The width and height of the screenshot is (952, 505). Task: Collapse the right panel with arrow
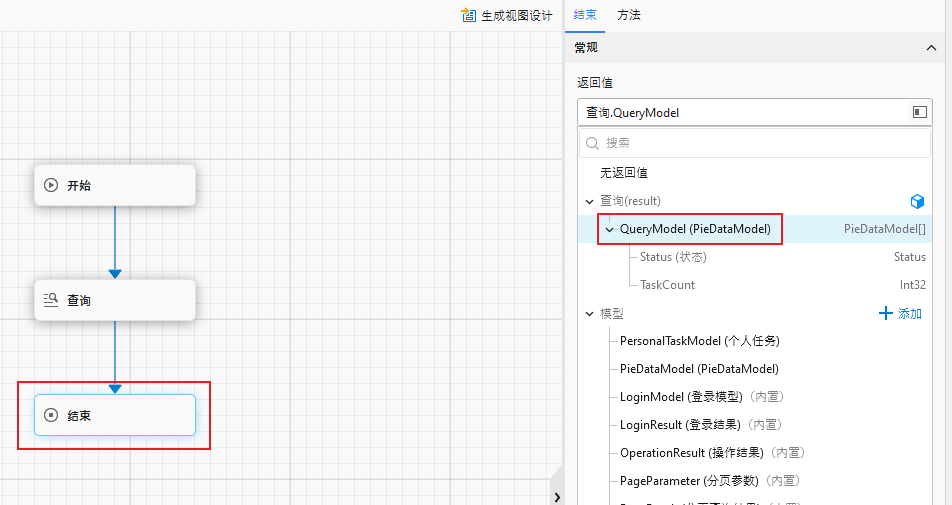point(557,497)
